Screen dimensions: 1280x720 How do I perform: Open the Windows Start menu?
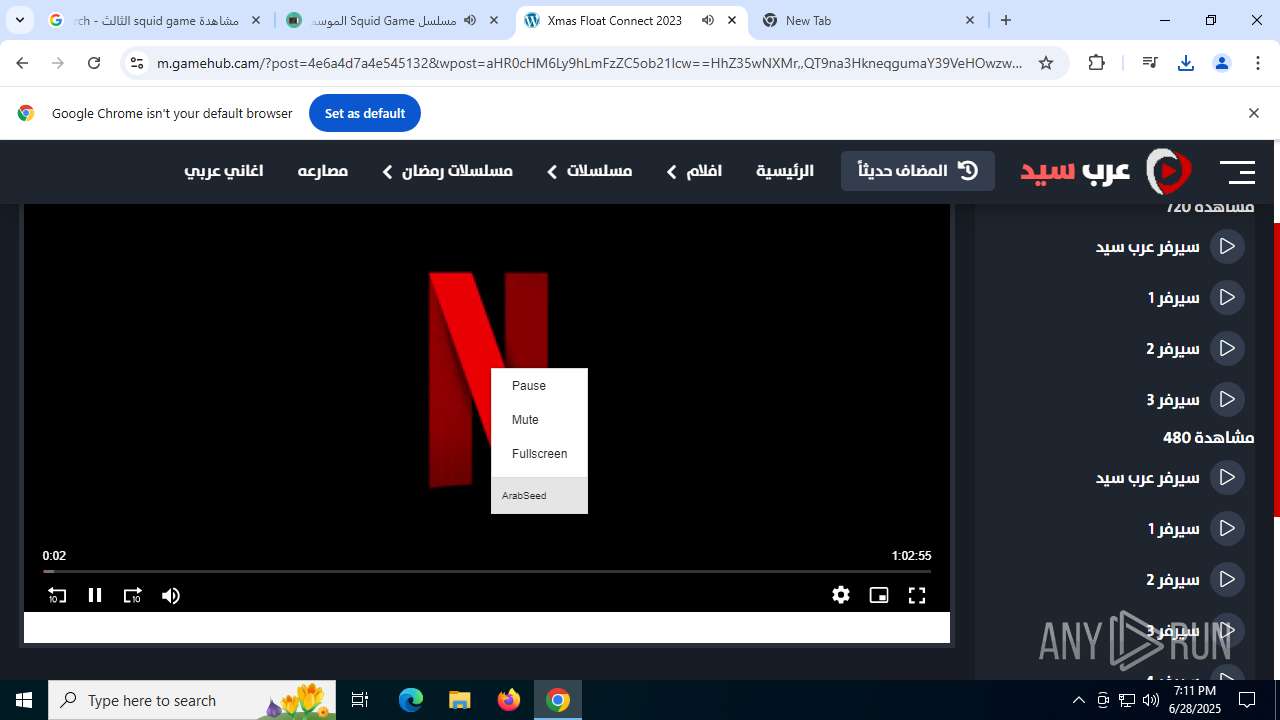click(x=24, y=700)
